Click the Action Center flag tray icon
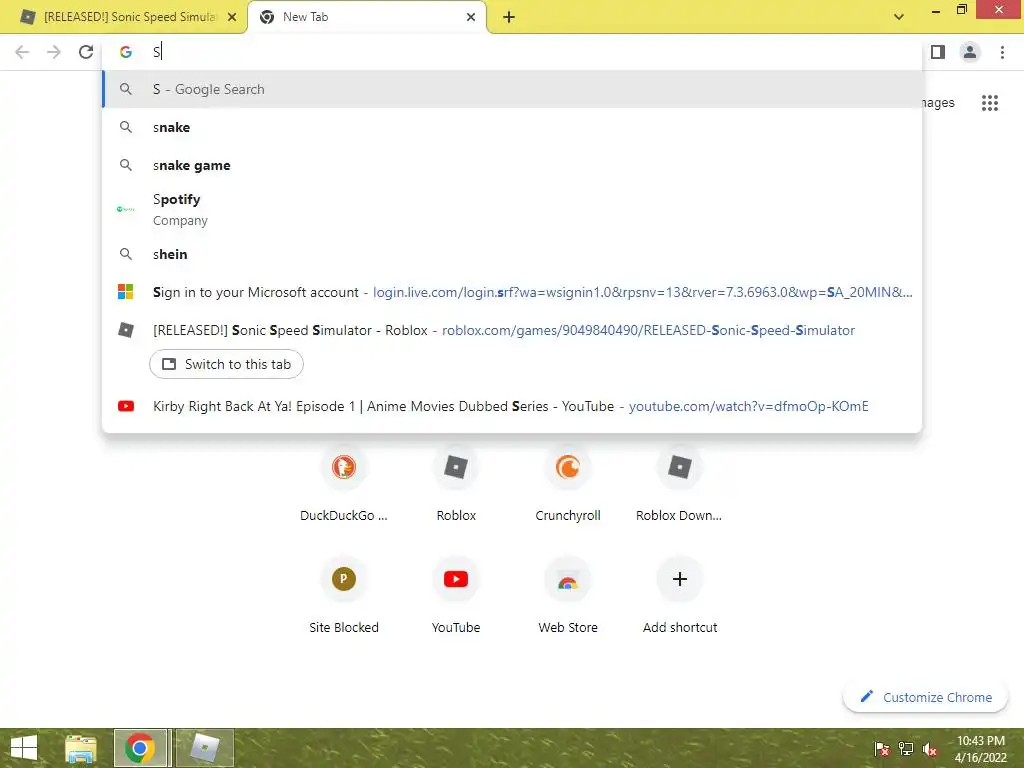The height and width of the screenshot is (768, 1024). pyautogui.click(x=882, y=749)
